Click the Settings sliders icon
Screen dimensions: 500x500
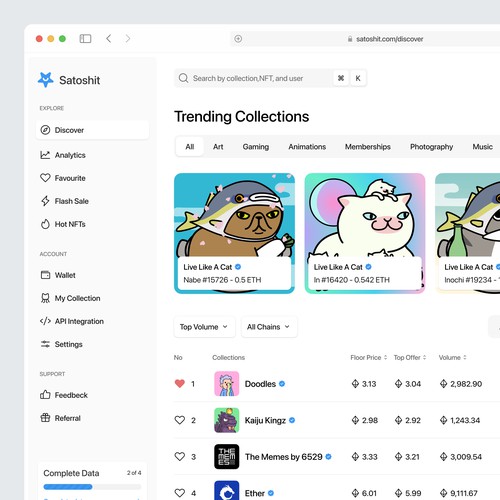tap(45, 344)
